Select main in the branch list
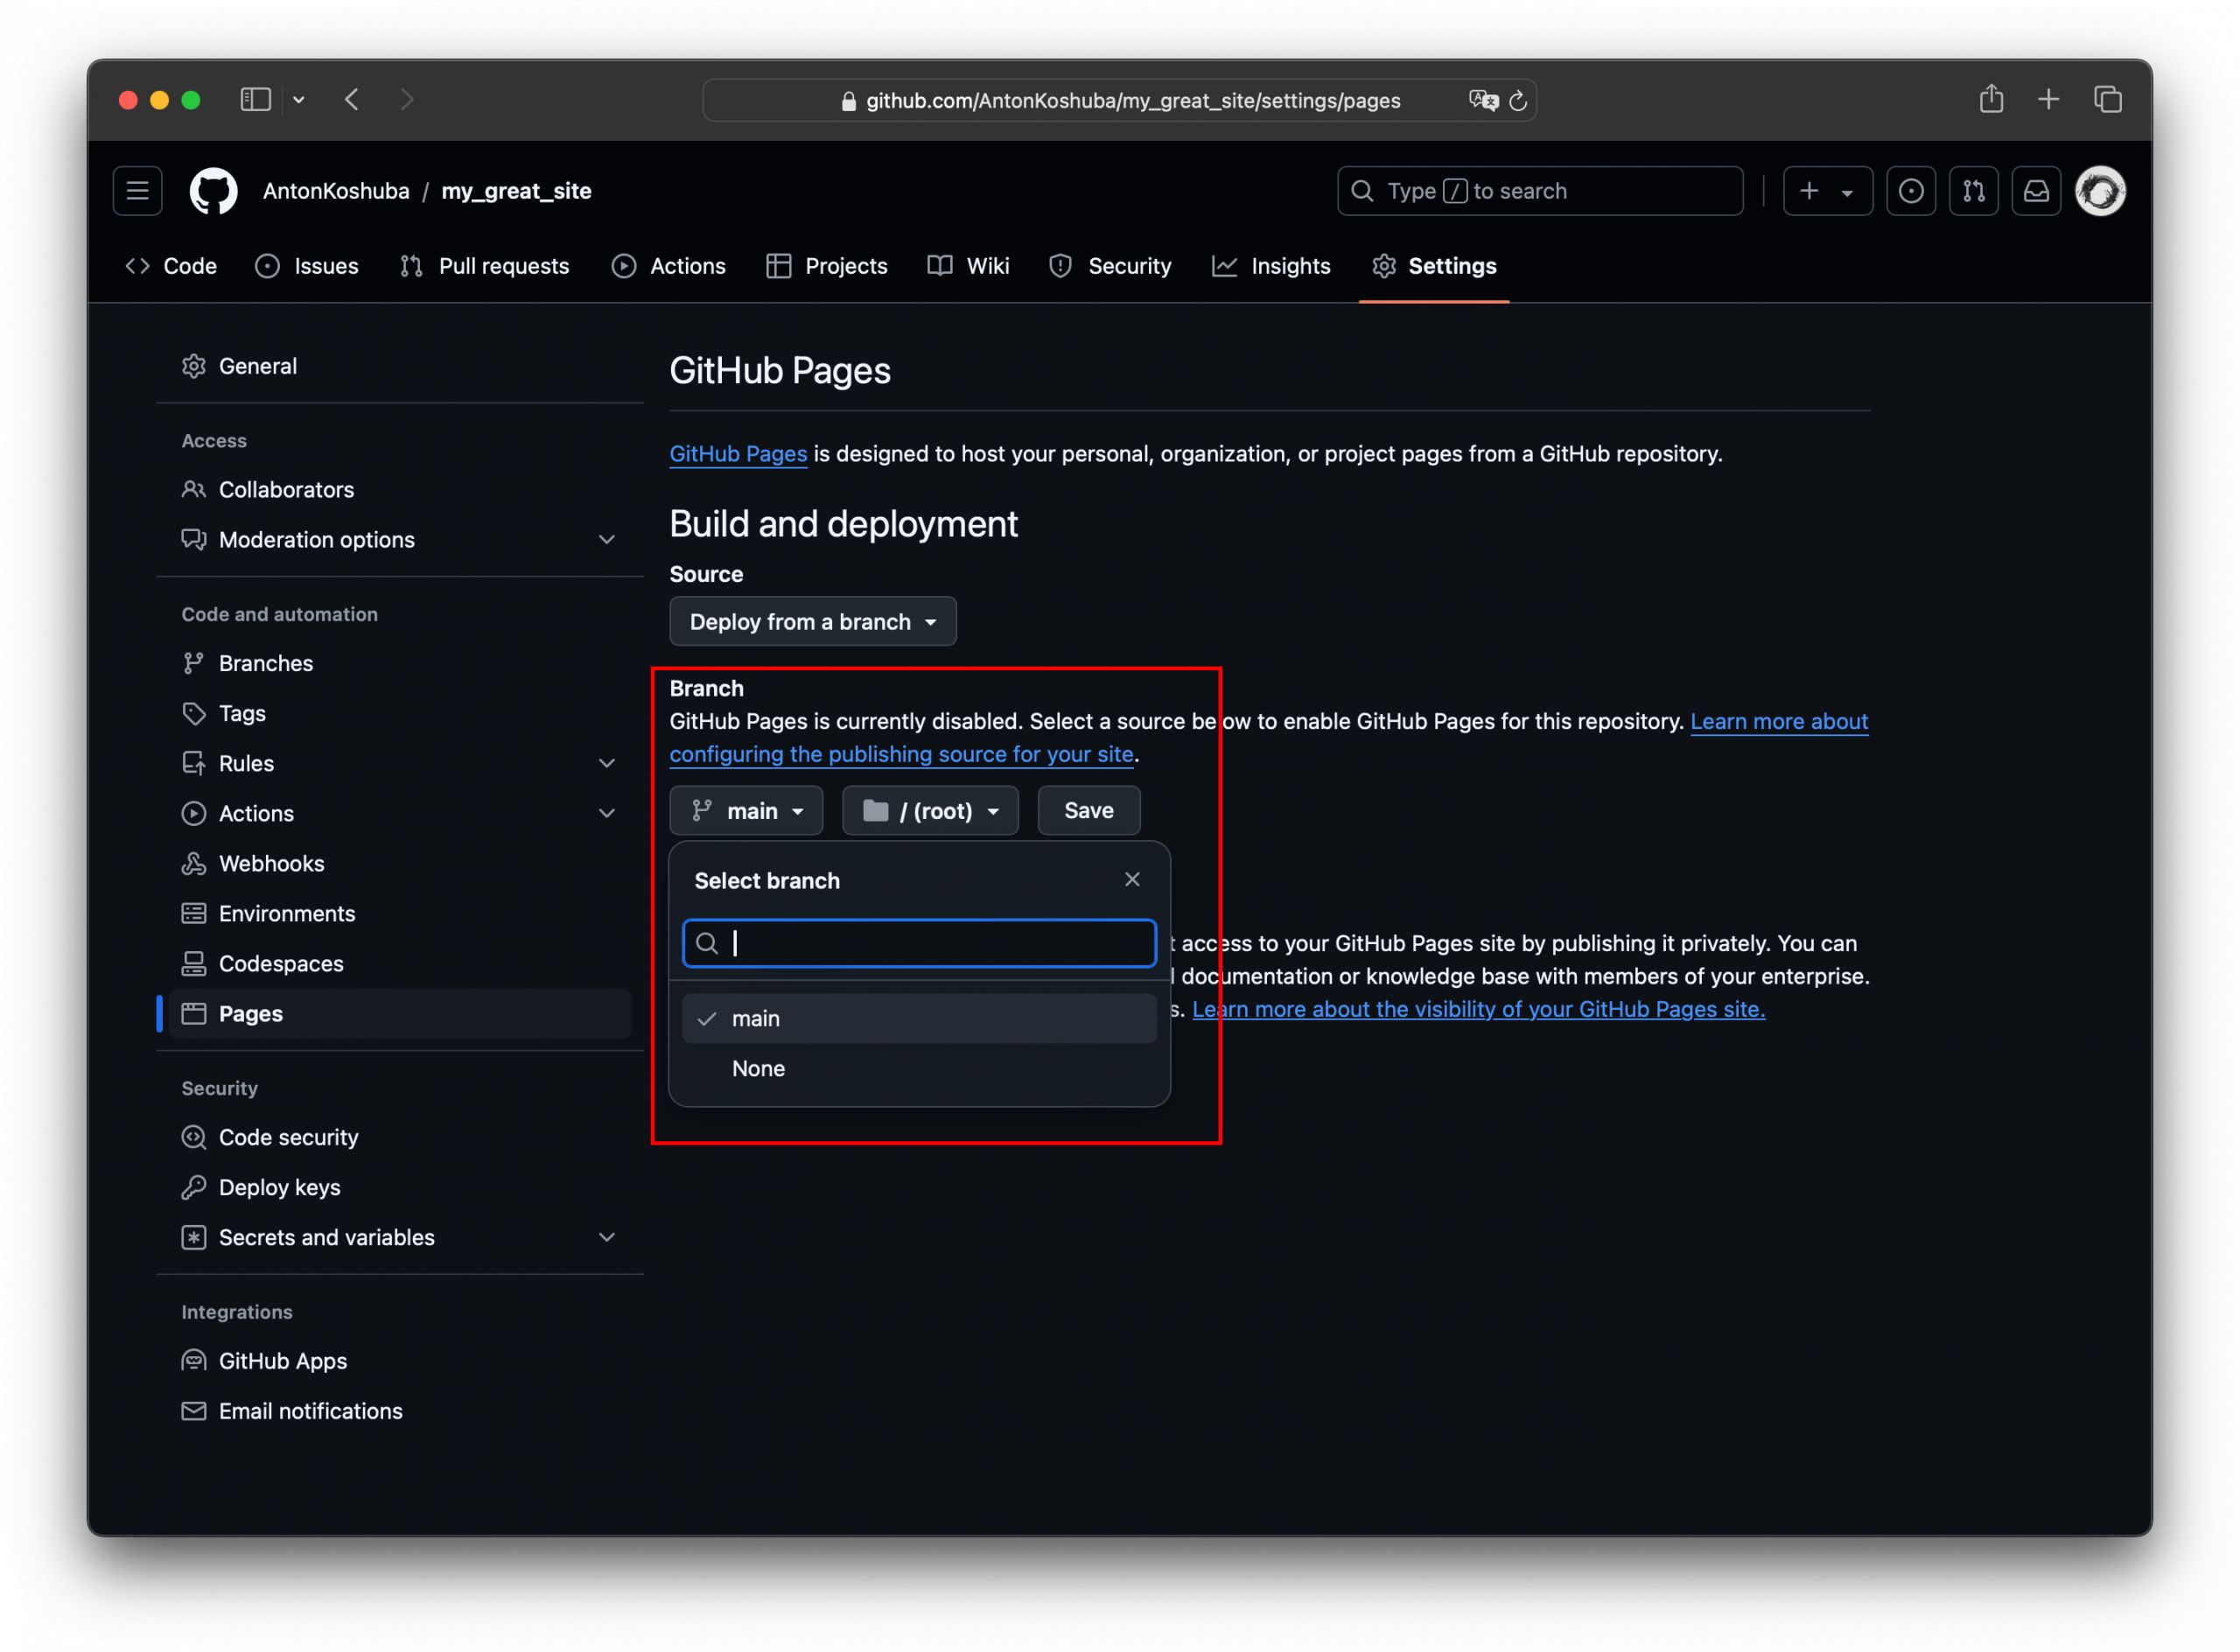This screenshot has width=2240, height=1652. click(919, 1018)
